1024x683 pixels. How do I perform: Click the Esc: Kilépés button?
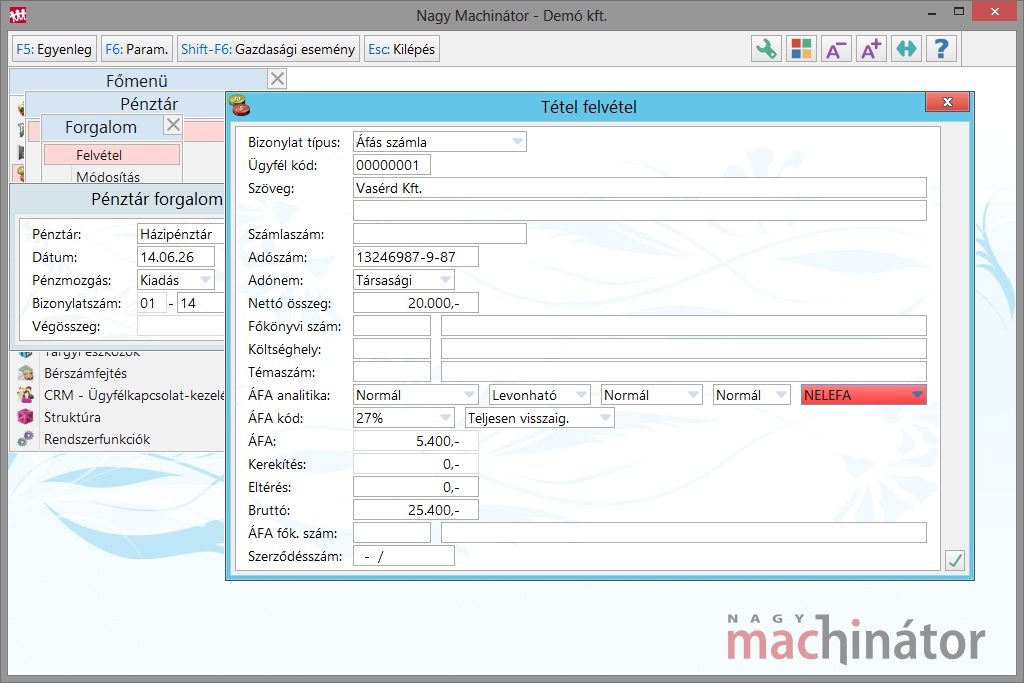click(401, 49)
